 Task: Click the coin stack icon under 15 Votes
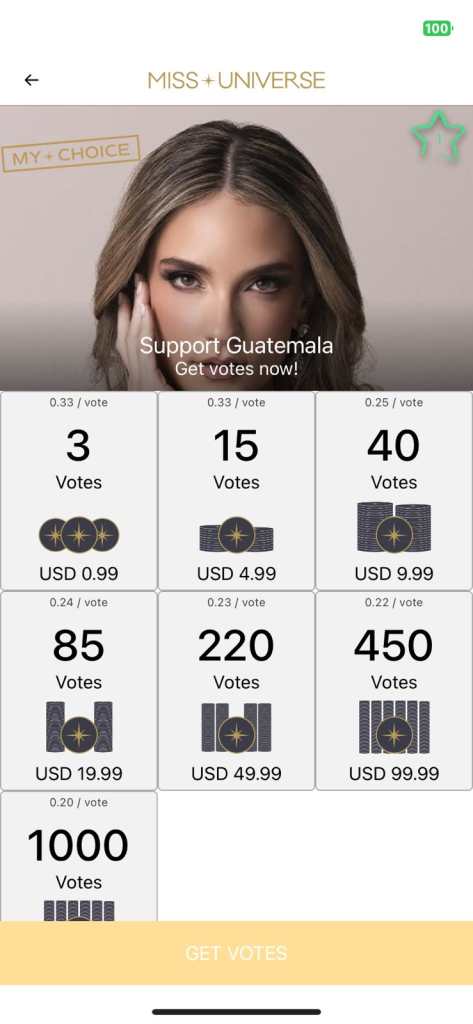pos(236,535)
